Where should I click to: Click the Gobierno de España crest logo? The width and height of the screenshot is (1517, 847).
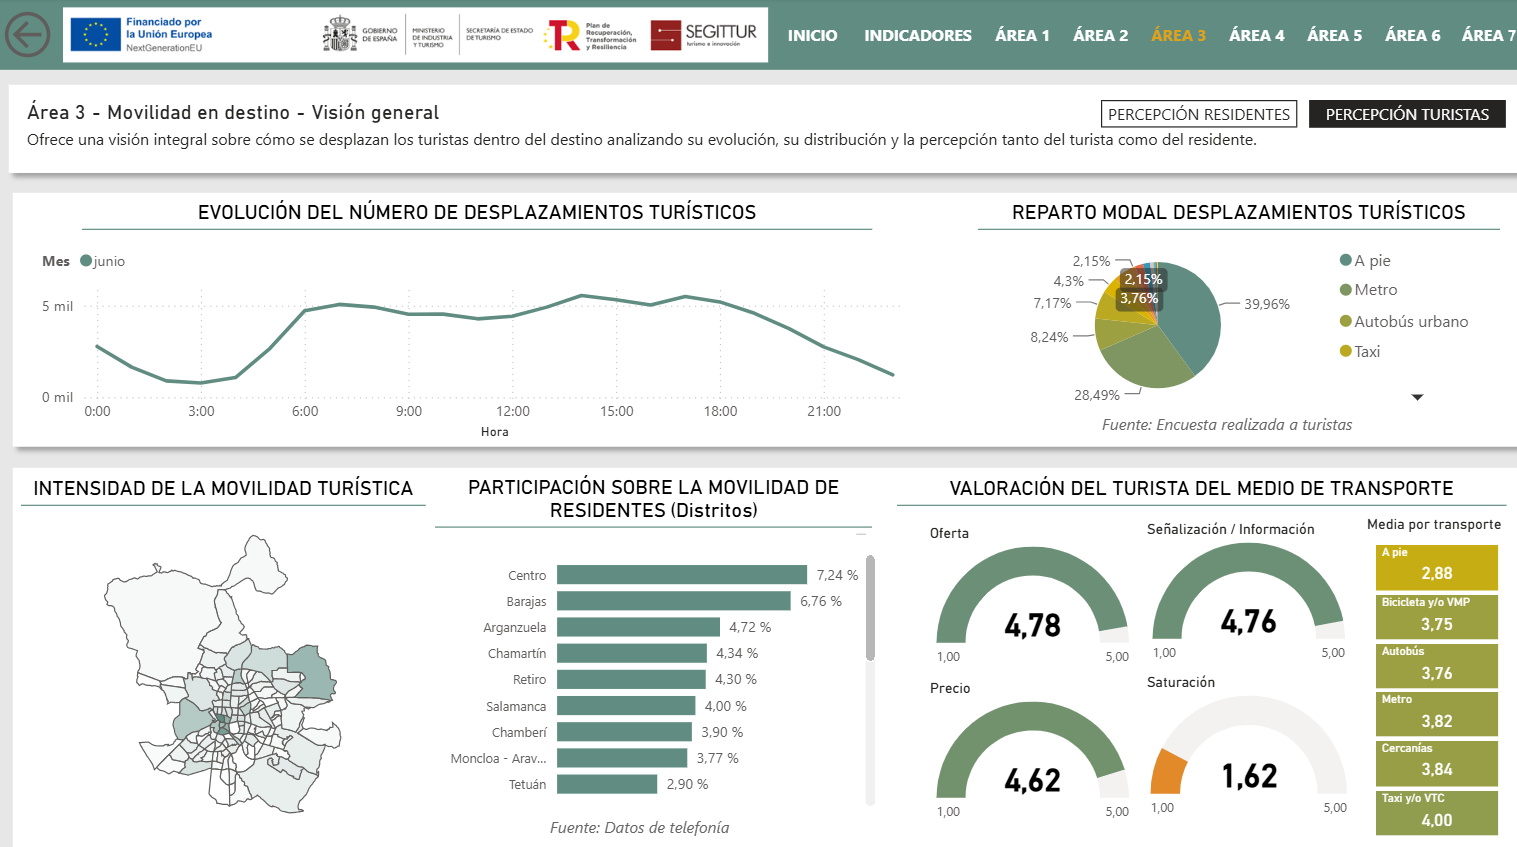pos(340,35)
